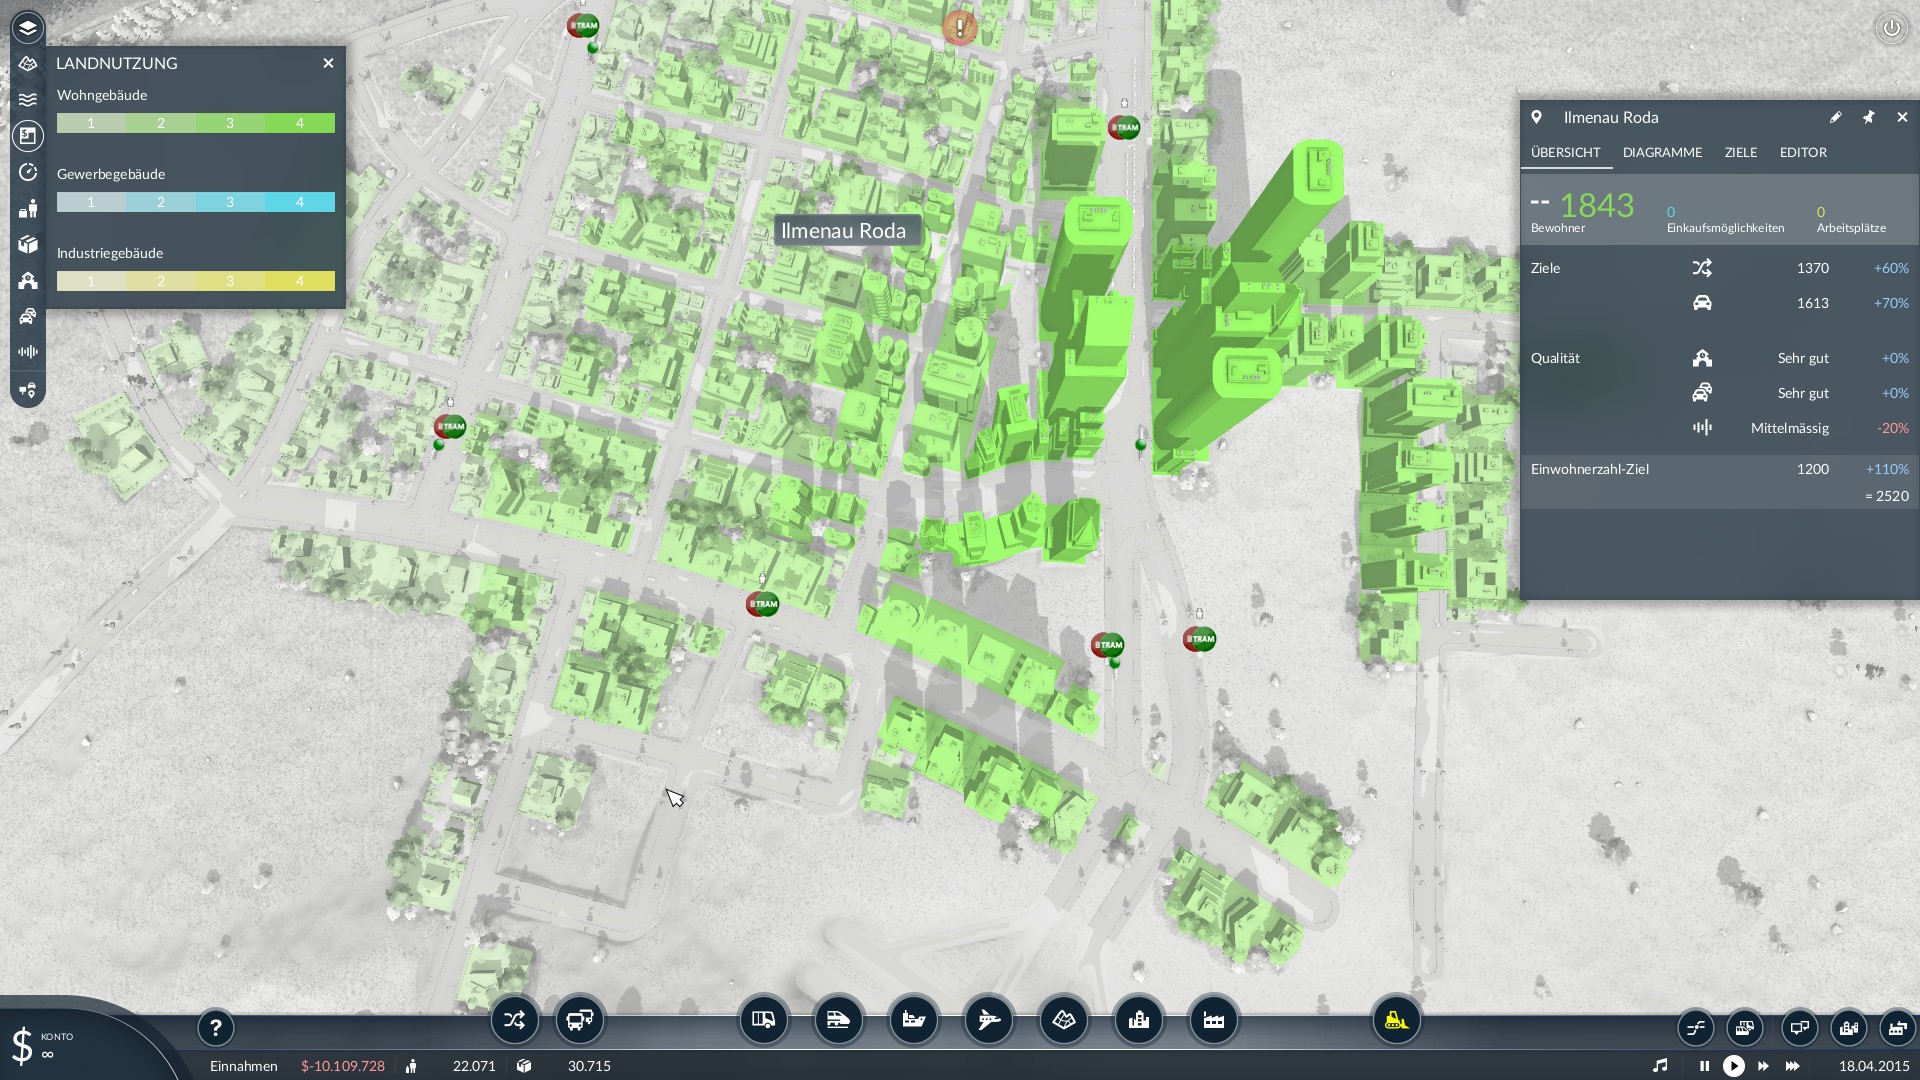
Task: Toggle the land use layer
Action: click(x=28, y=135)
